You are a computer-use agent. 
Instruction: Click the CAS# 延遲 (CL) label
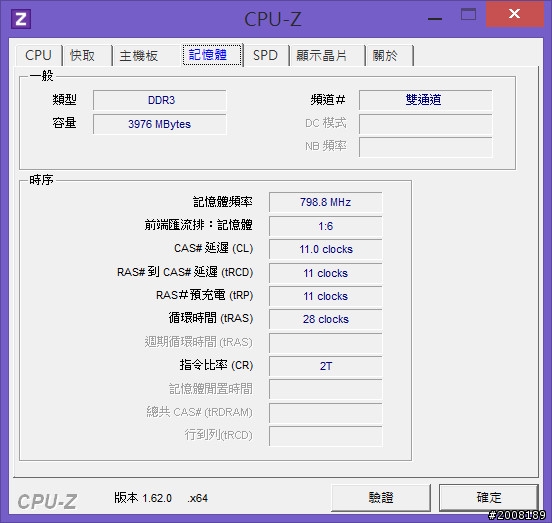tap(213, 248)
